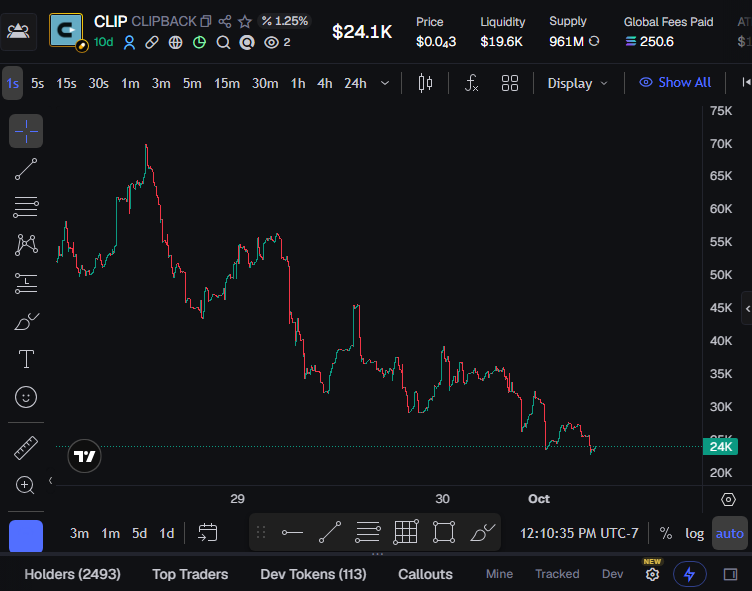Open the Dev Tokens (113) tab

[313, 574]
